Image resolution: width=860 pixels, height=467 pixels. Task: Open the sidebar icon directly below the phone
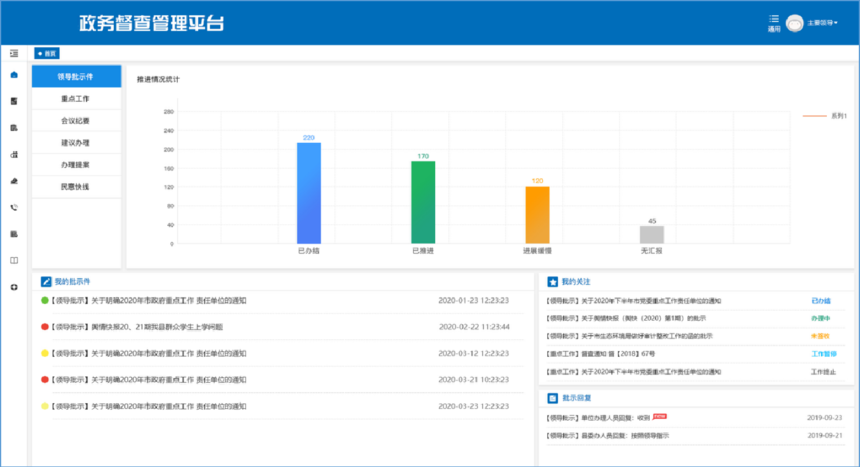tap(14, 234)
